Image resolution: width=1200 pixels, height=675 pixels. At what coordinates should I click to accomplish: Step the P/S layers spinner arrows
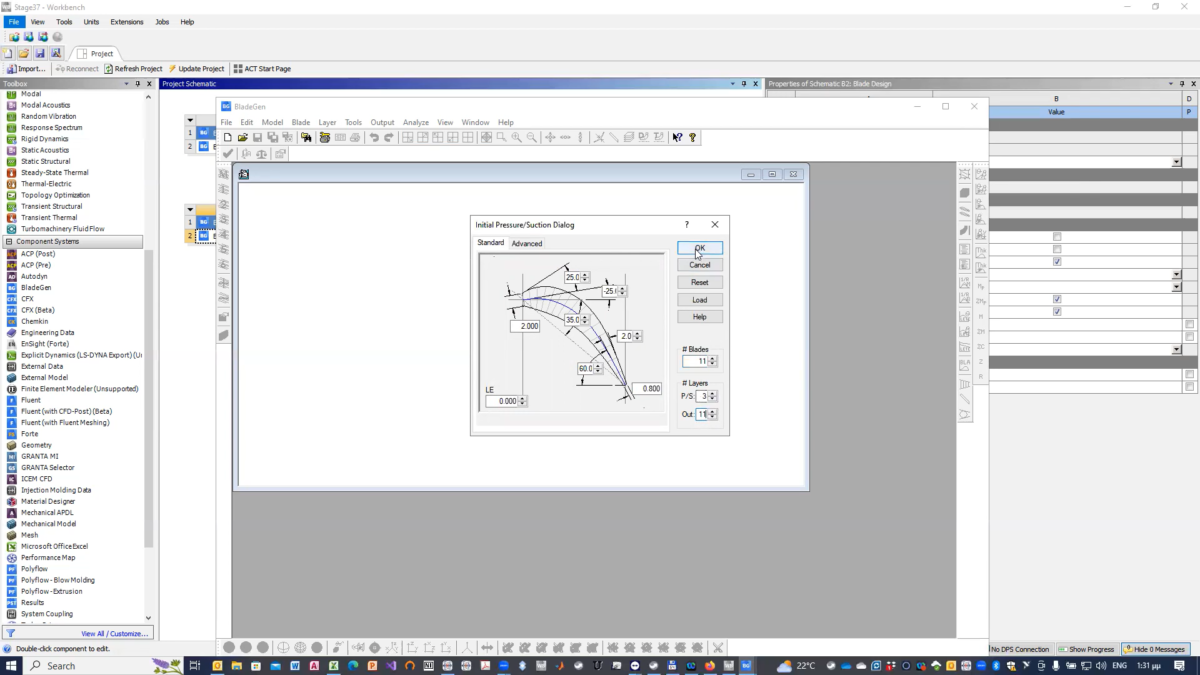712,397
